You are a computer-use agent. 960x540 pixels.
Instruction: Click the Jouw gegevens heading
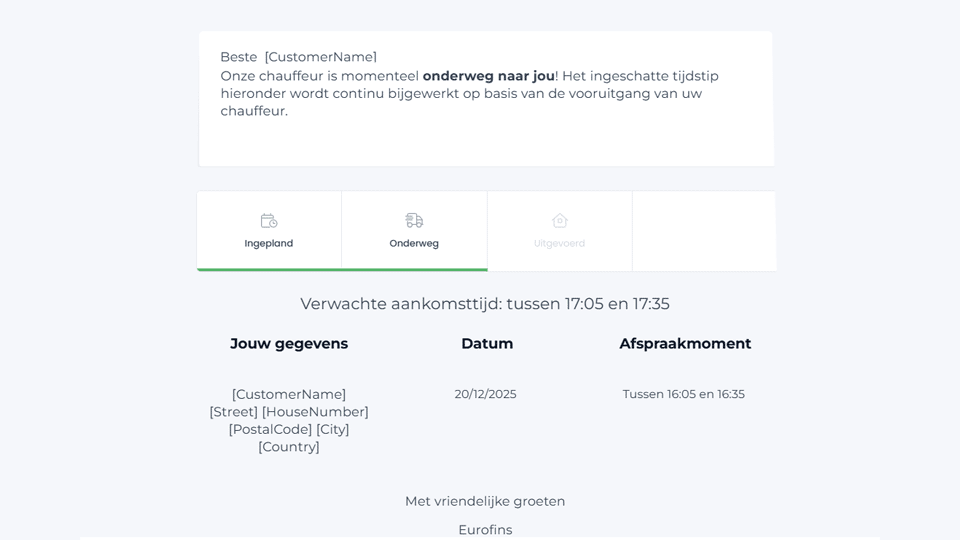[x=289, y=344]
